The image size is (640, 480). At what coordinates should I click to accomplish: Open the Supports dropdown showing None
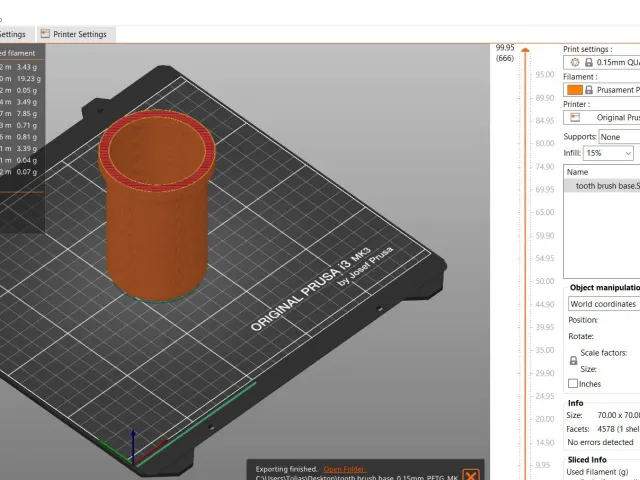pos(619,137)
